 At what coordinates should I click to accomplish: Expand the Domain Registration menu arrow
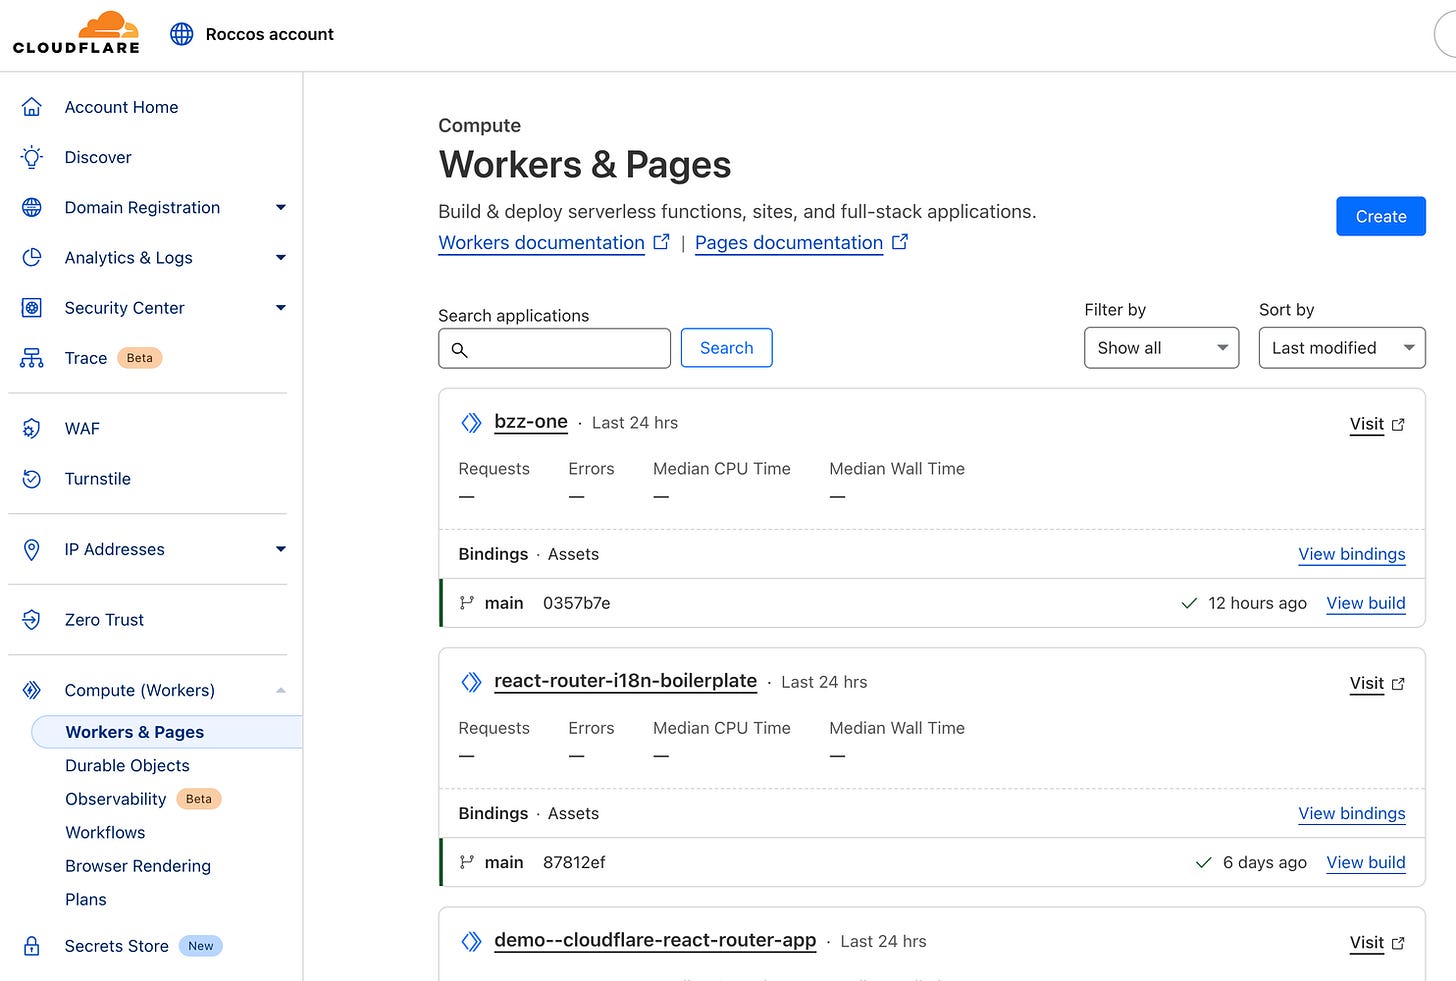281,207
